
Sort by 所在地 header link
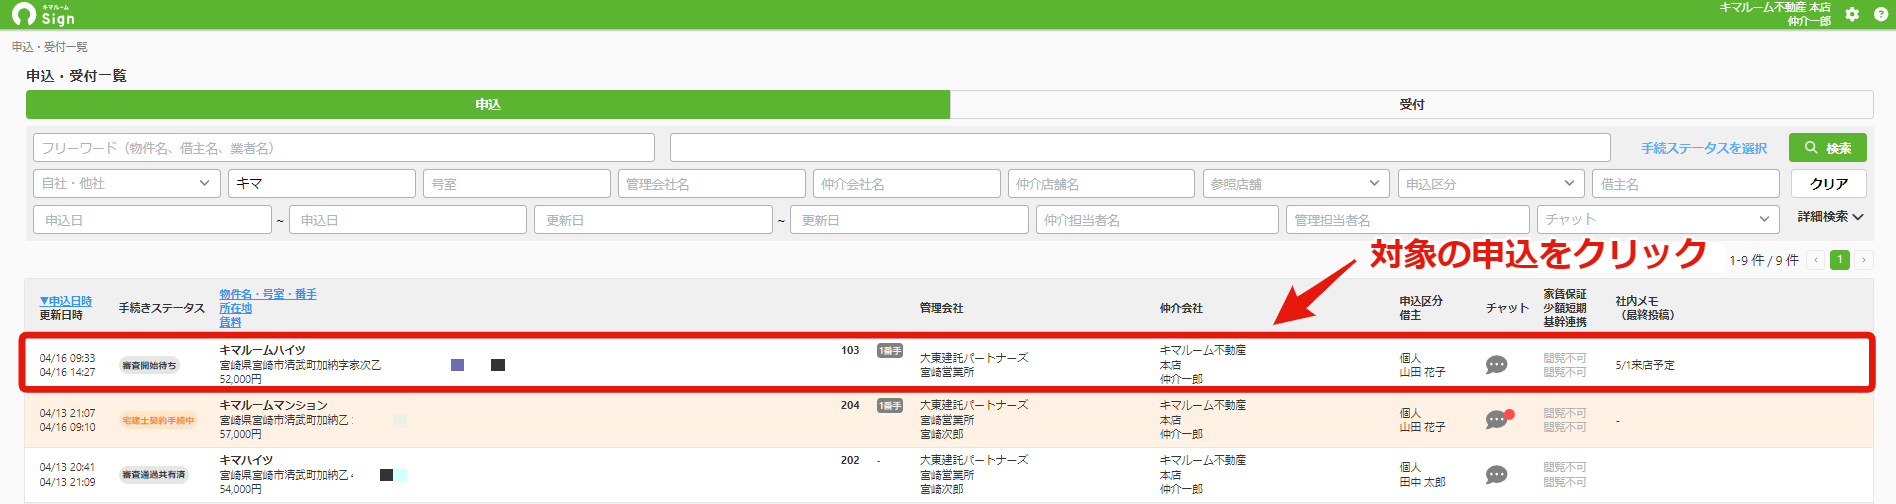pos(236,308)
